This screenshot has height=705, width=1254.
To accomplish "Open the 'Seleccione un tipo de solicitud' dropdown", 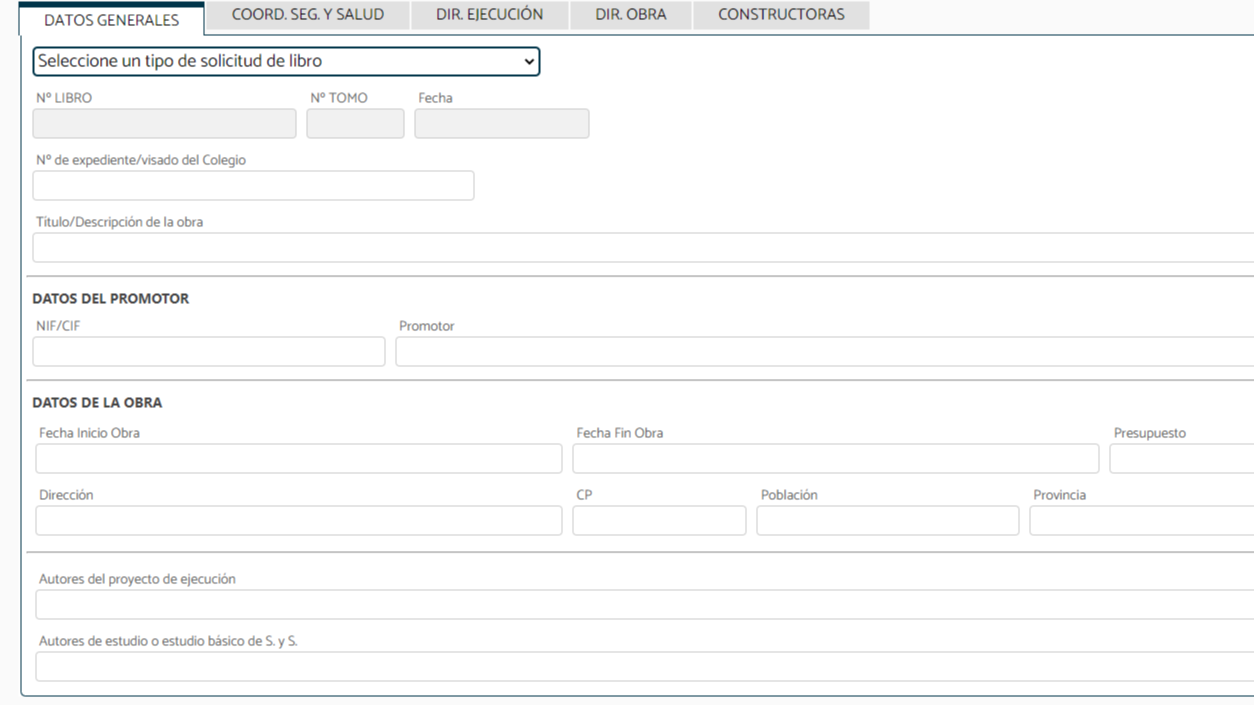I will (286, 62).
